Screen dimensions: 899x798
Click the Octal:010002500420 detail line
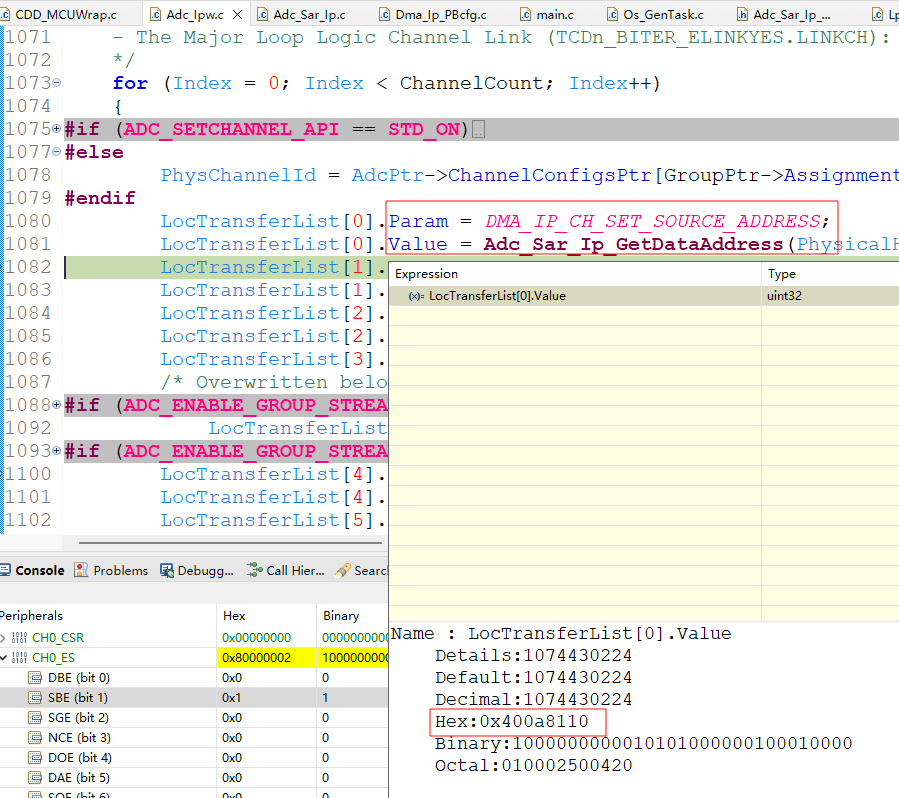533,765
